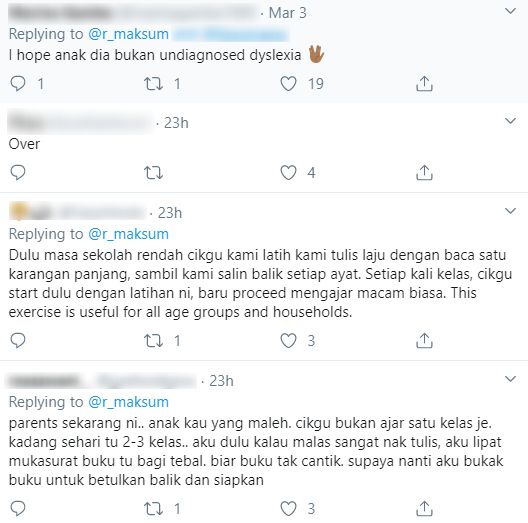This screenshot has width=528, height=523.
Task: Reply to the 'Over' tweet
Action: tap(18, 172)
